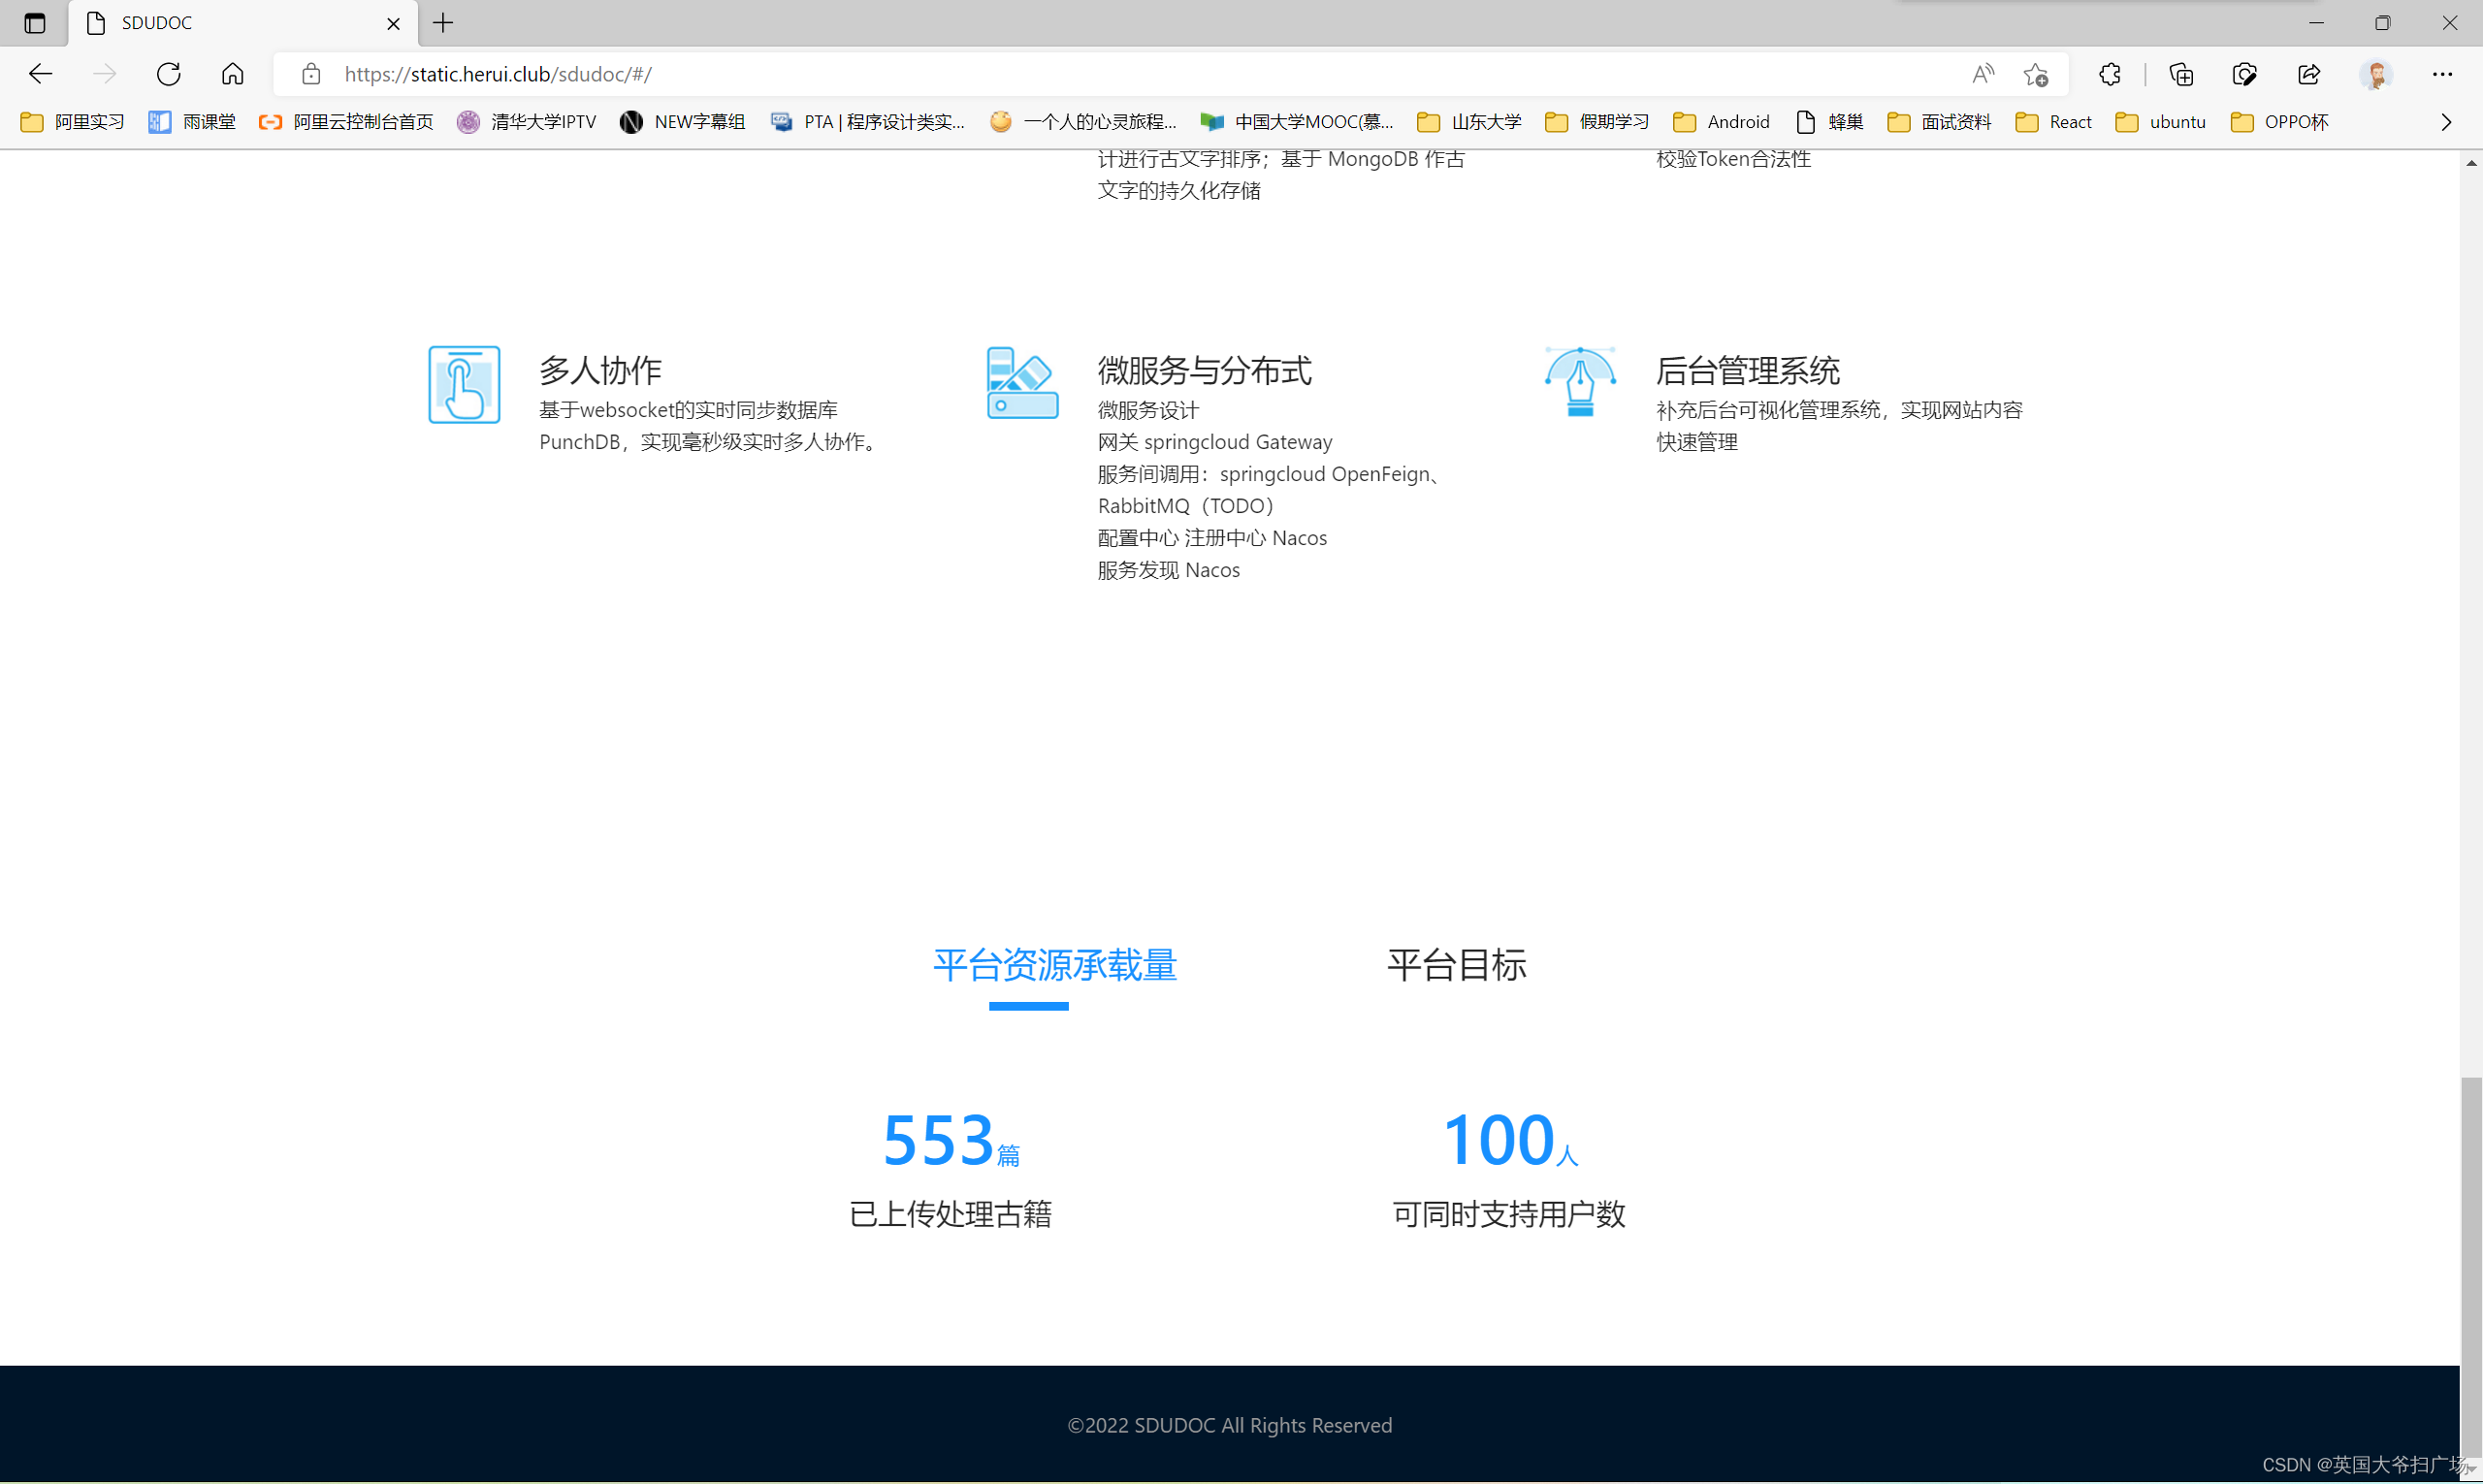Expand the 假期学习 bookmark folder
Image resolution: width=2483 pixels, height=1484 pixels.
click(x=1598, y=122)
